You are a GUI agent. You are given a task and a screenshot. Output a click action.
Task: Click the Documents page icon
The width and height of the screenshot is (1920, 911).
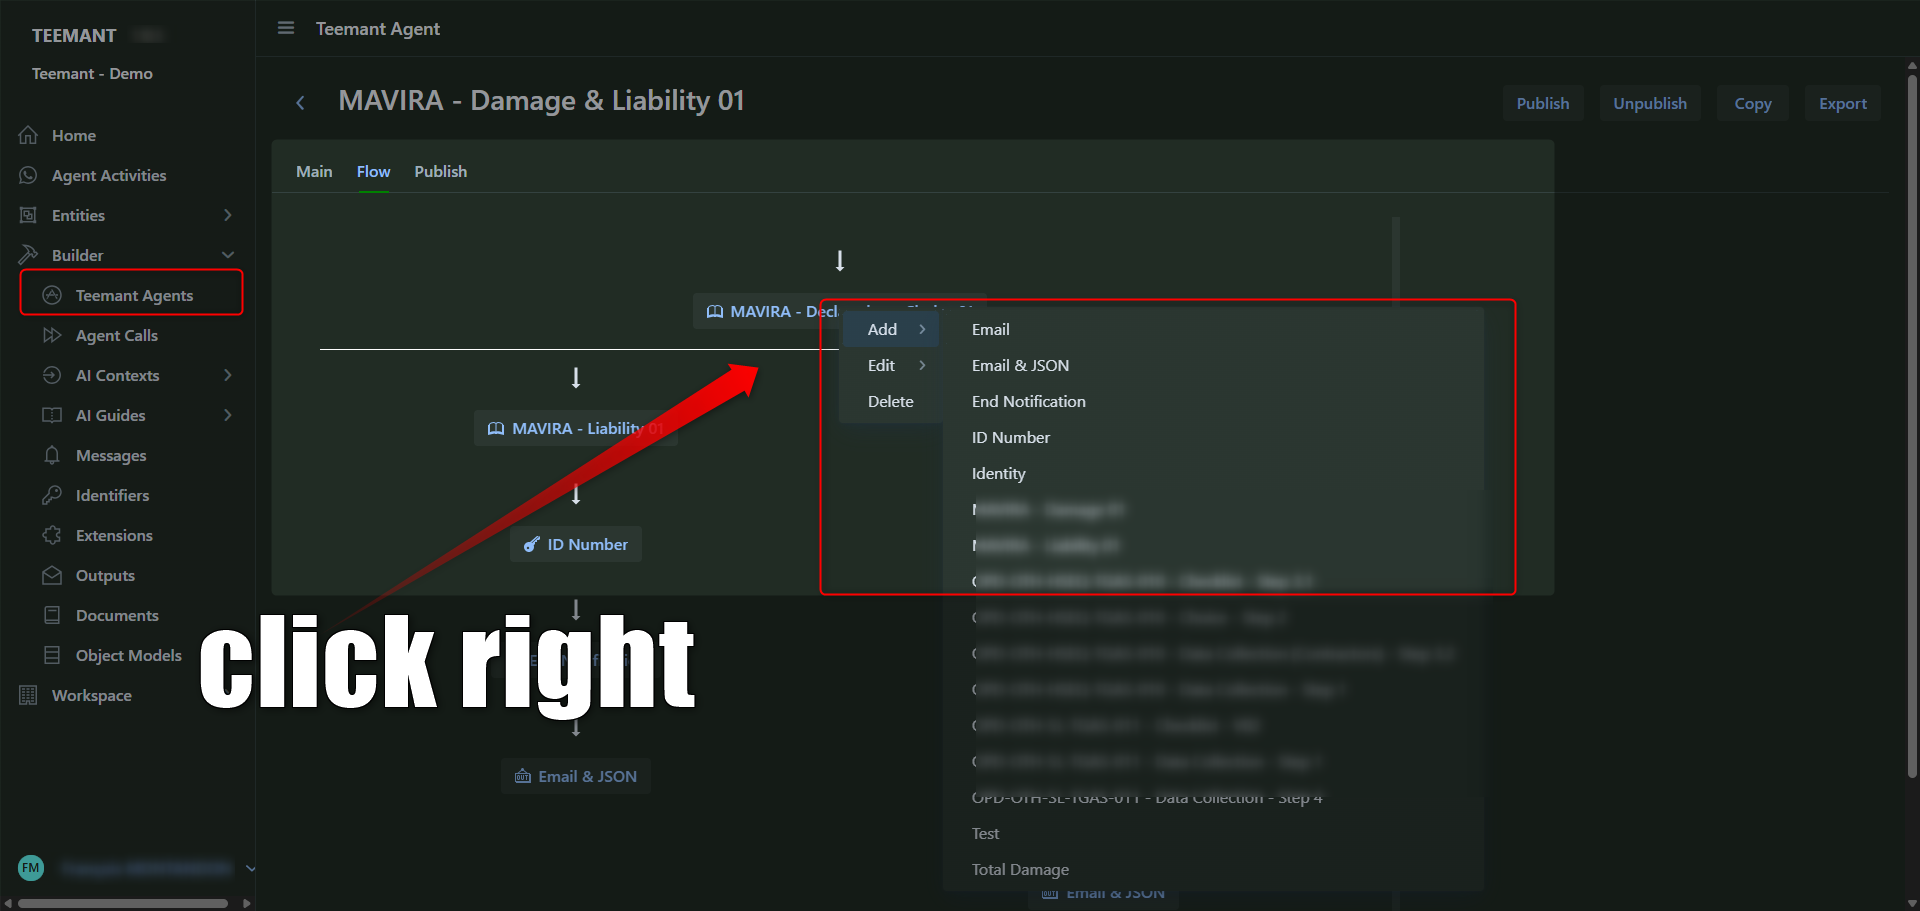tap(52, 615)
